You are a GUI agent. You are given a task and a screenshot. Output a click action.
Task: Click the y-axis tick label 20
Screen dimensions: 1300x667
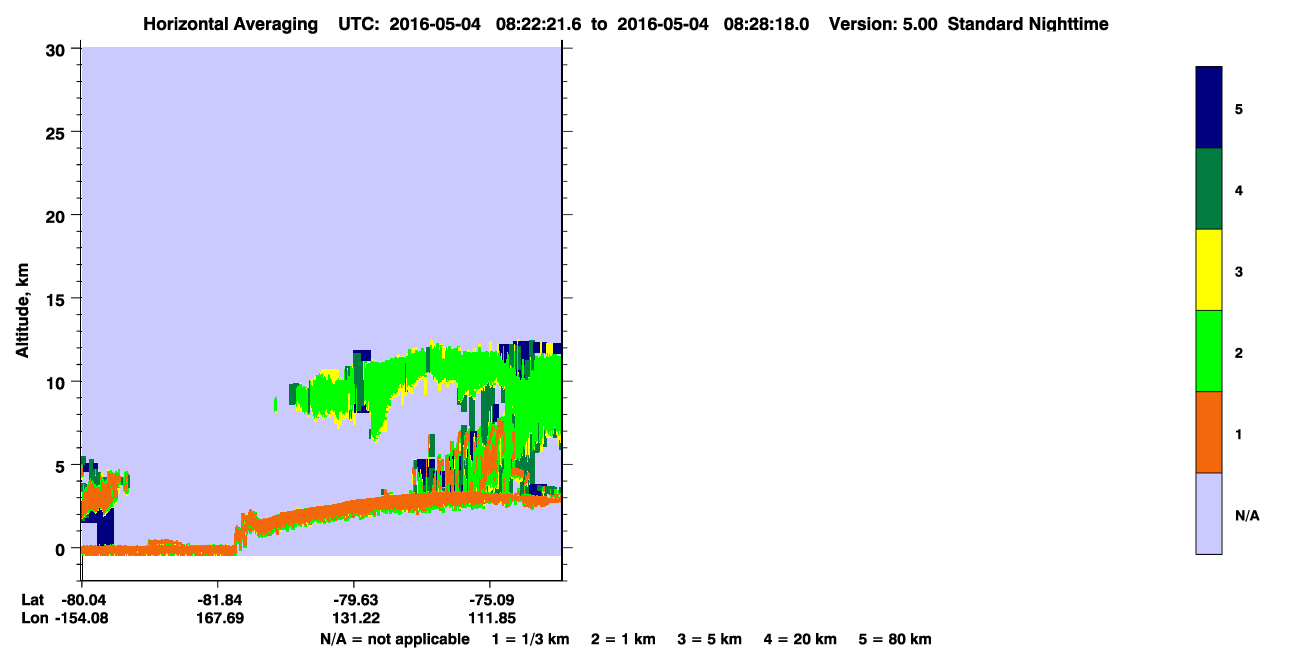tap(57, 215)
